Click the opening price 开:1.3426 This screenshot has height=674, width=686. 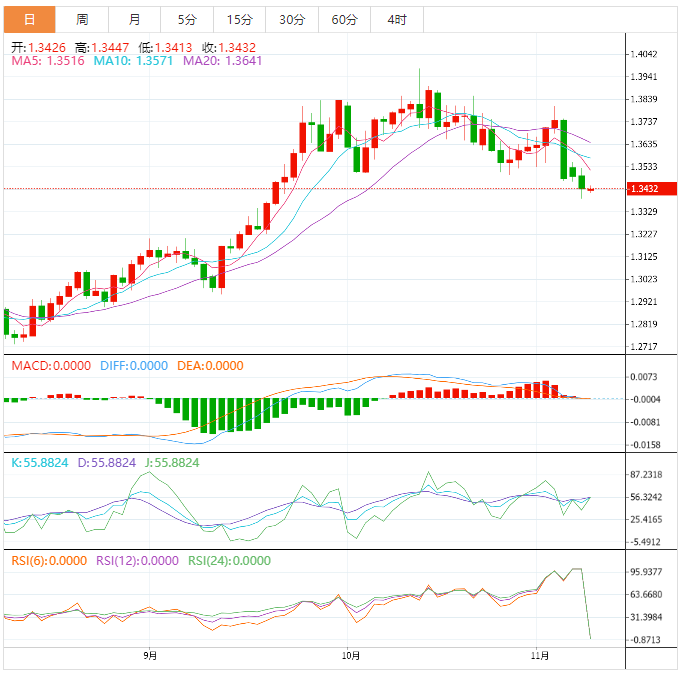(38, 47)
